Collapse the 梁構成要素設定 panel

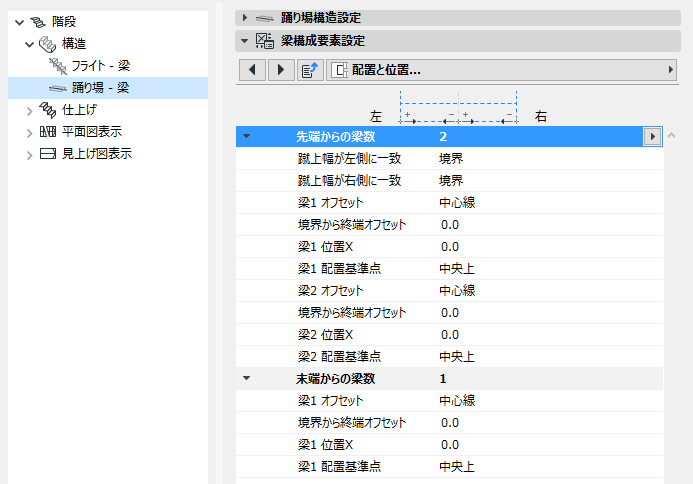[x=244, y=41]
